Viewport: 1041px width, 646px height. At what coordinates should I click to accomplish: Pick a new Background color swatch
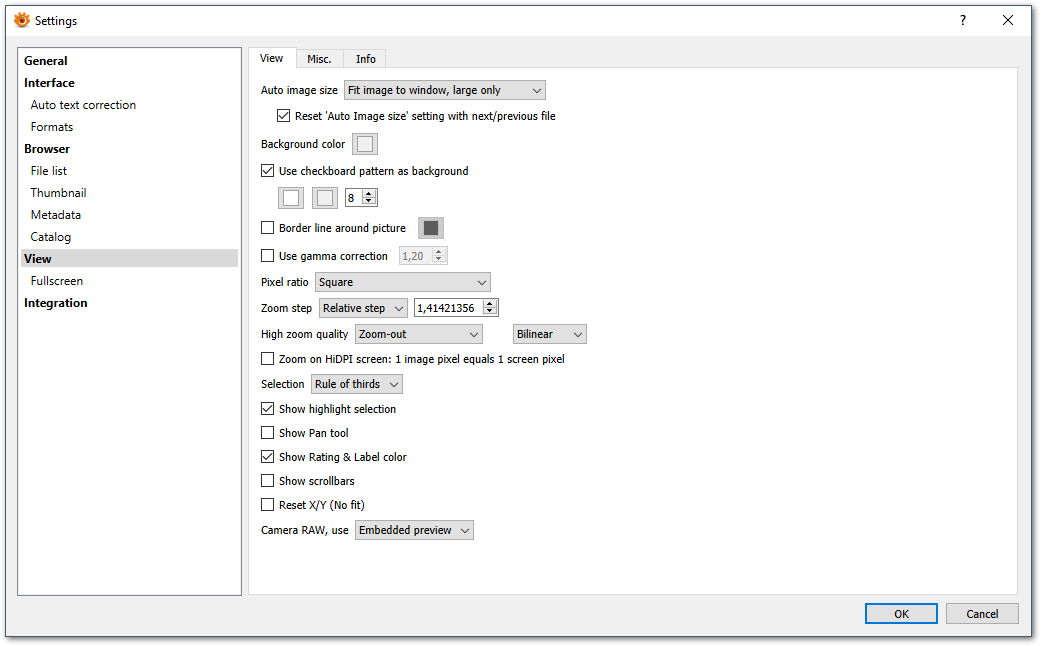pos(365,144)
